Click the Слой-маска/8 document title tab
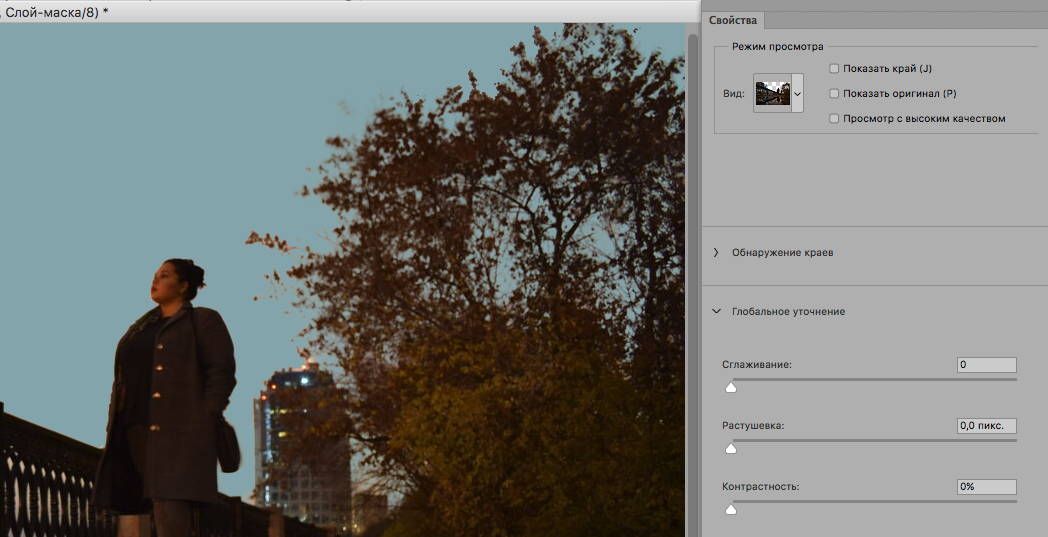 [x=53, y=12]
